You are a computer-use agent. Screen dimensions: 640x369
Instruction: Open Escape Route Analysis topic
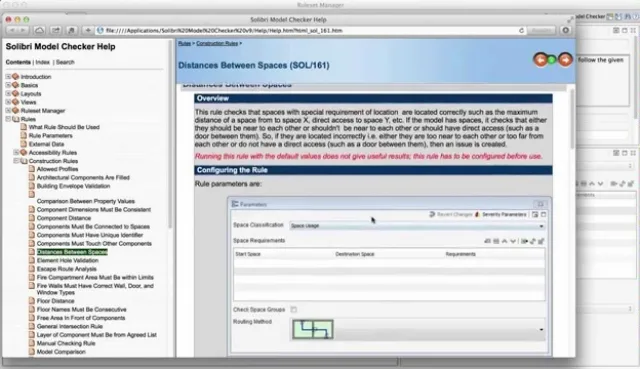pos(67,269)
